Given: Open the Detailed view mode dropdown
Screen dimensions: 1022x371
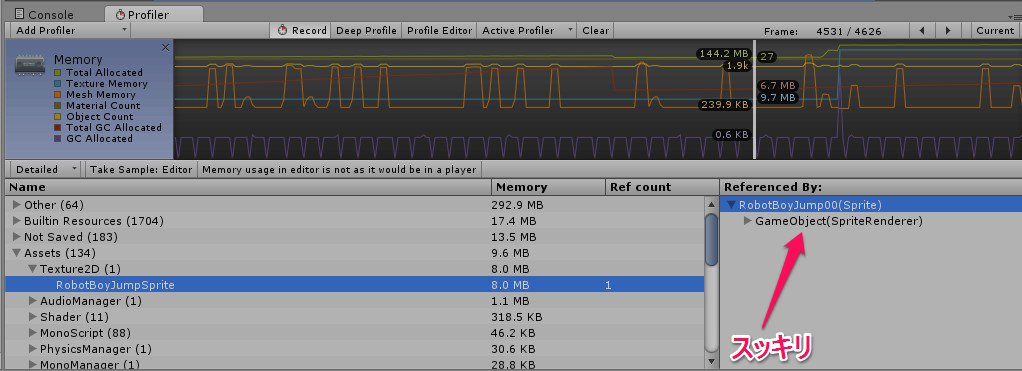Looking at the screenshot, I should 46,170.
